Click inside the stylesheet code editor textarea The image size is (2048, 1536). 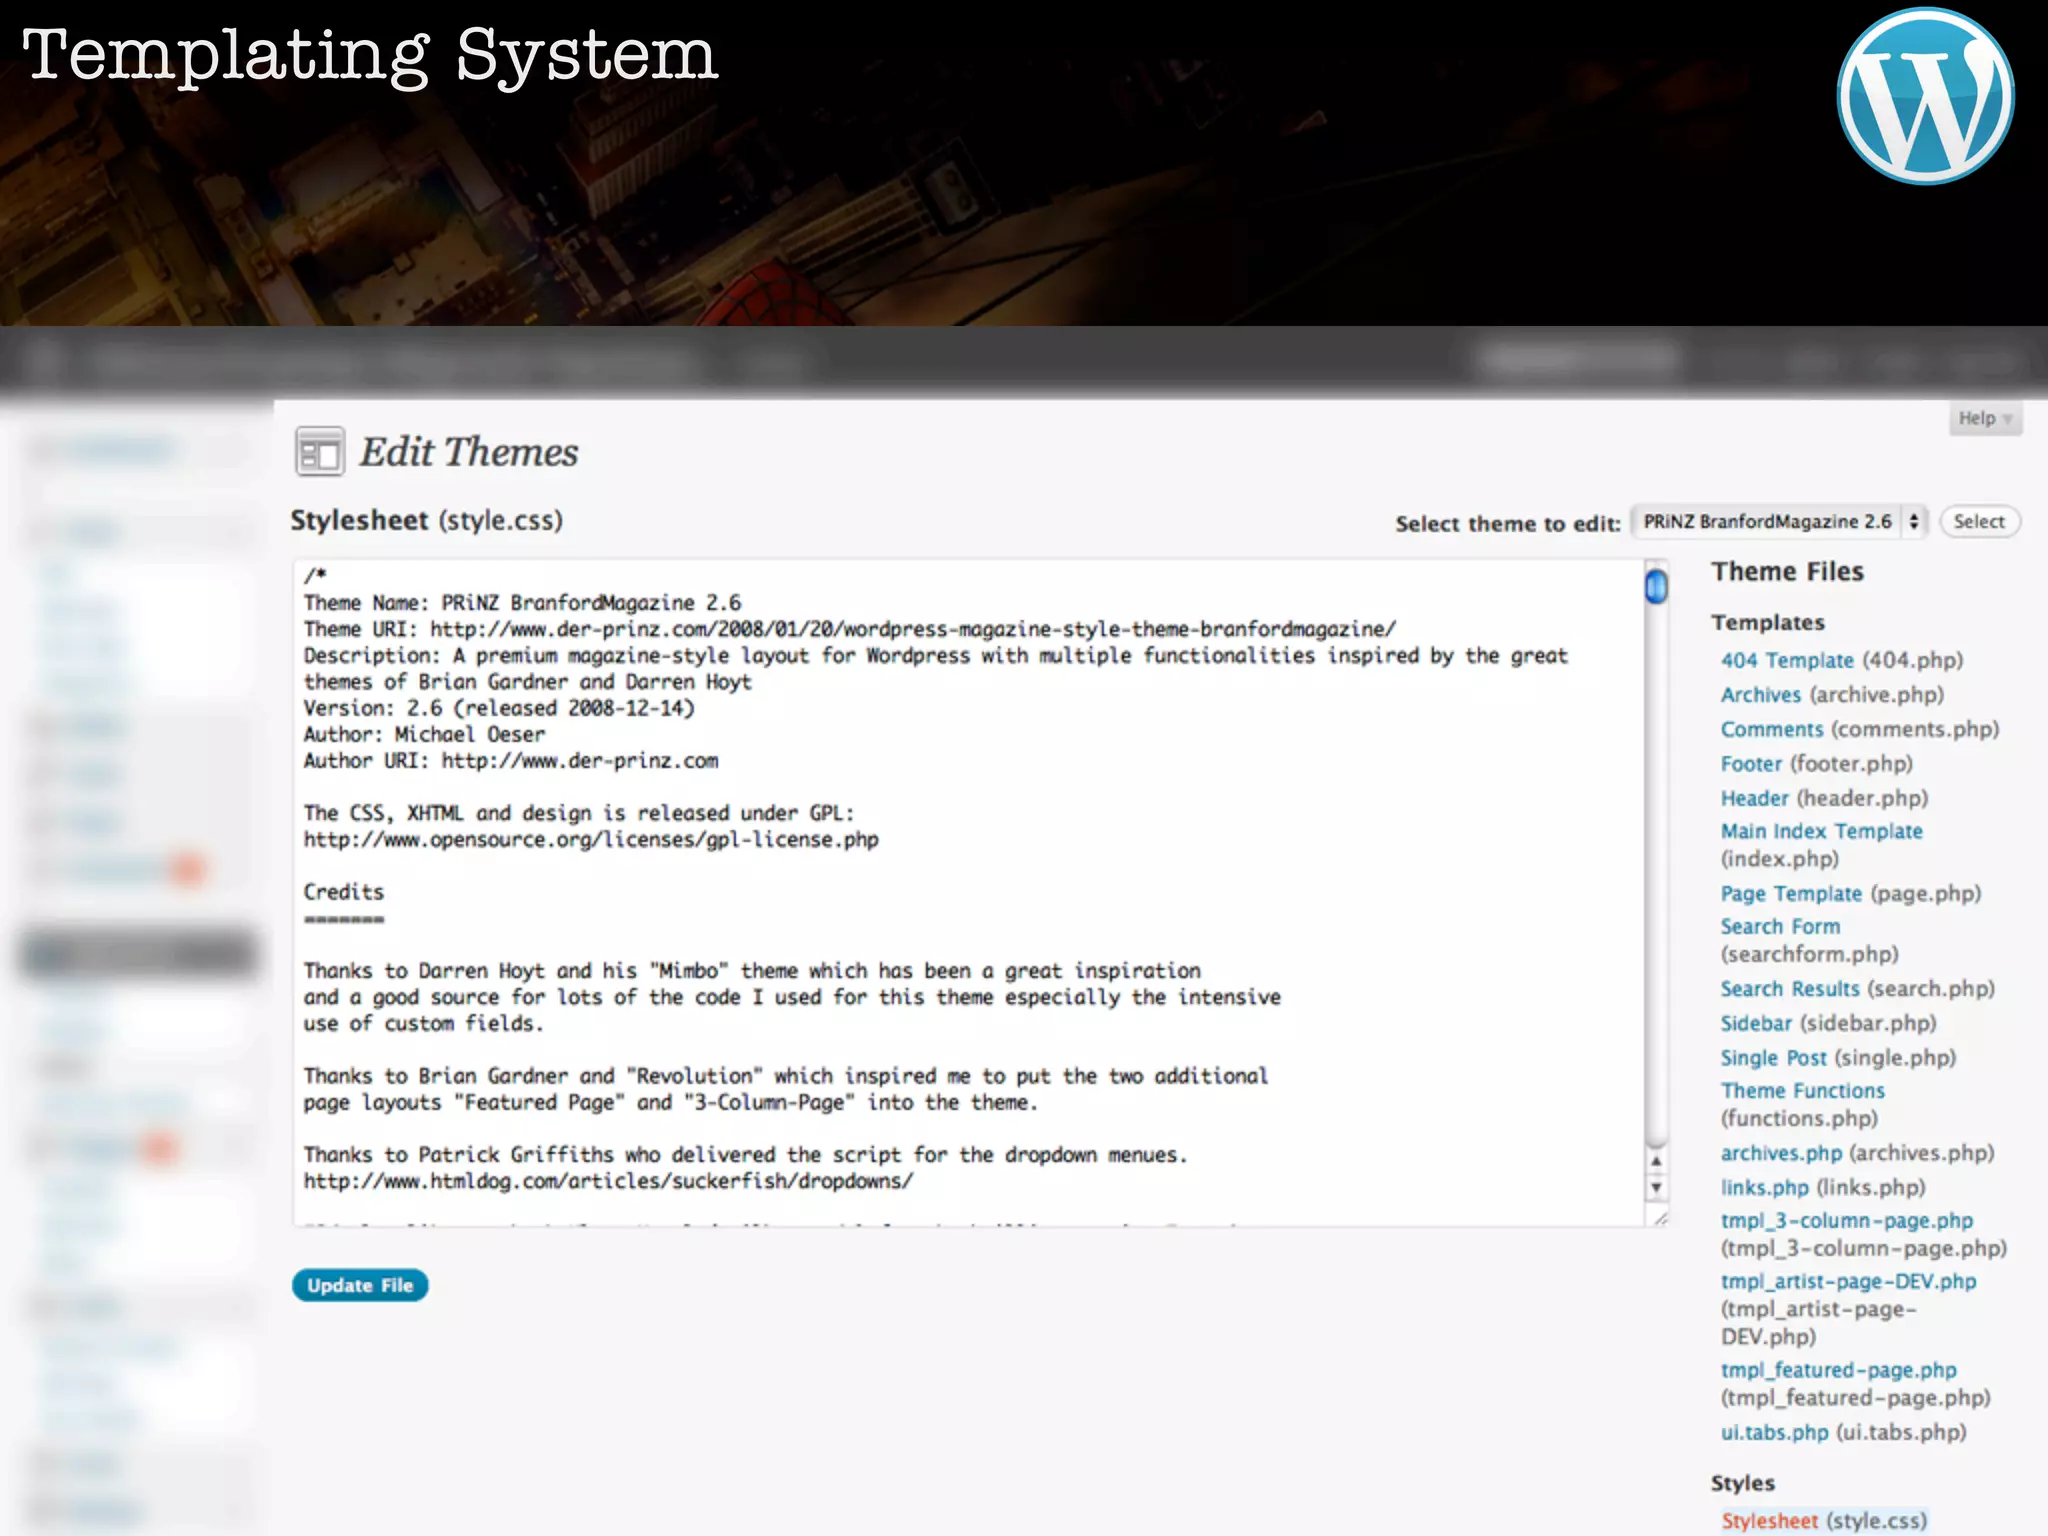point(968,892)
